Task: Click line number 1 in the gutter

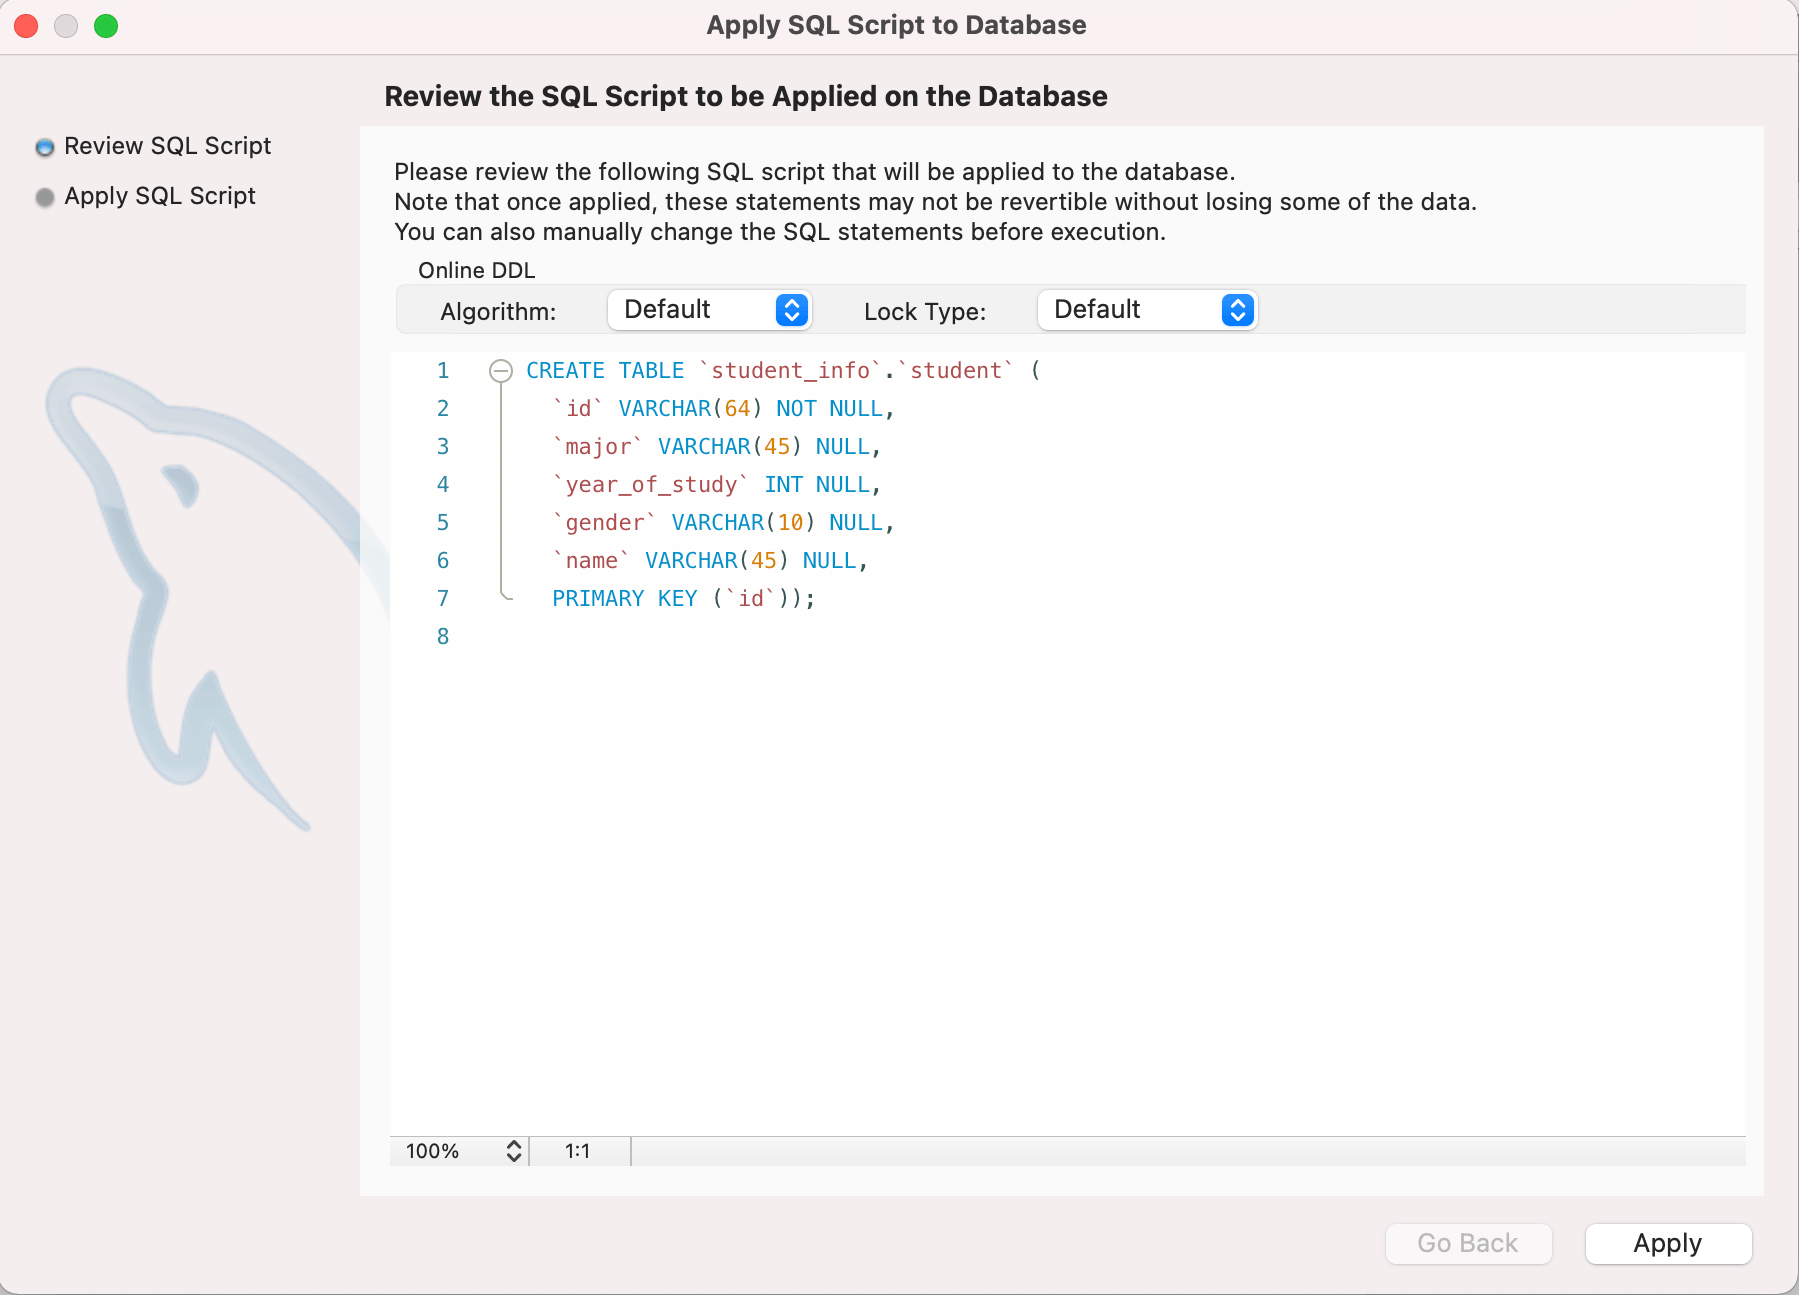Action: pos(442,371)
